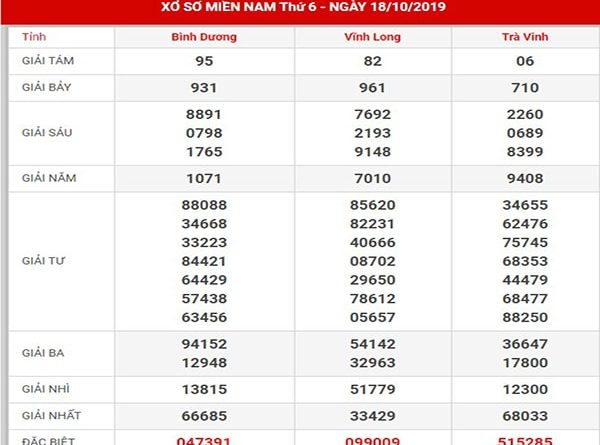Click the number 710

(x=525, y=88)
